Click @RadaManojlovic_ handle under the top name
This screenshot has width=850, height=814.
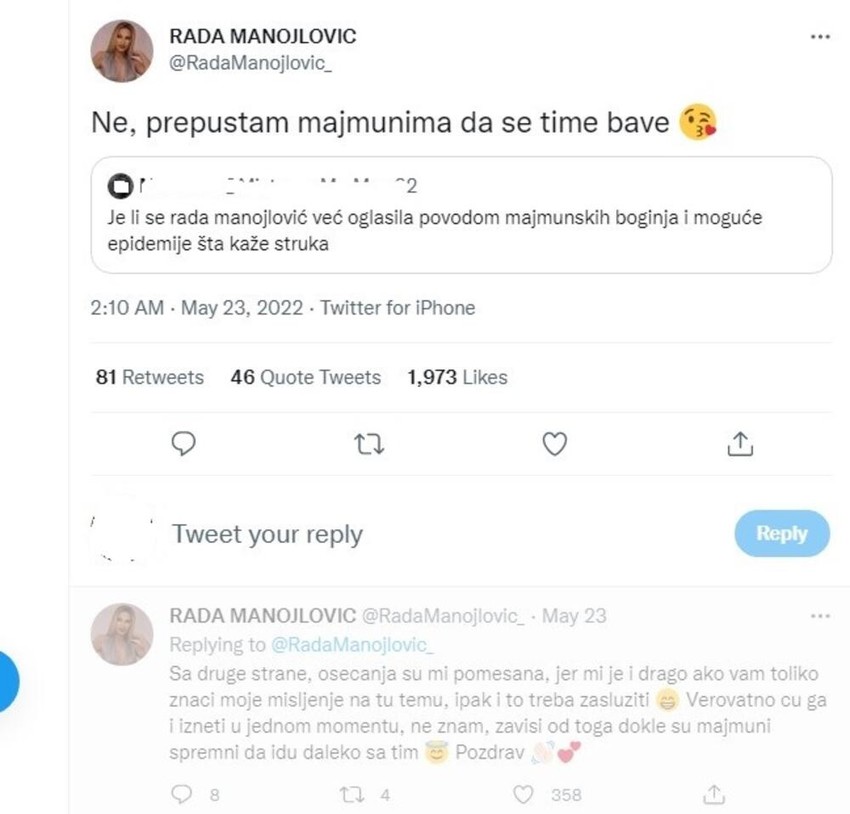(x=234, y=62)
